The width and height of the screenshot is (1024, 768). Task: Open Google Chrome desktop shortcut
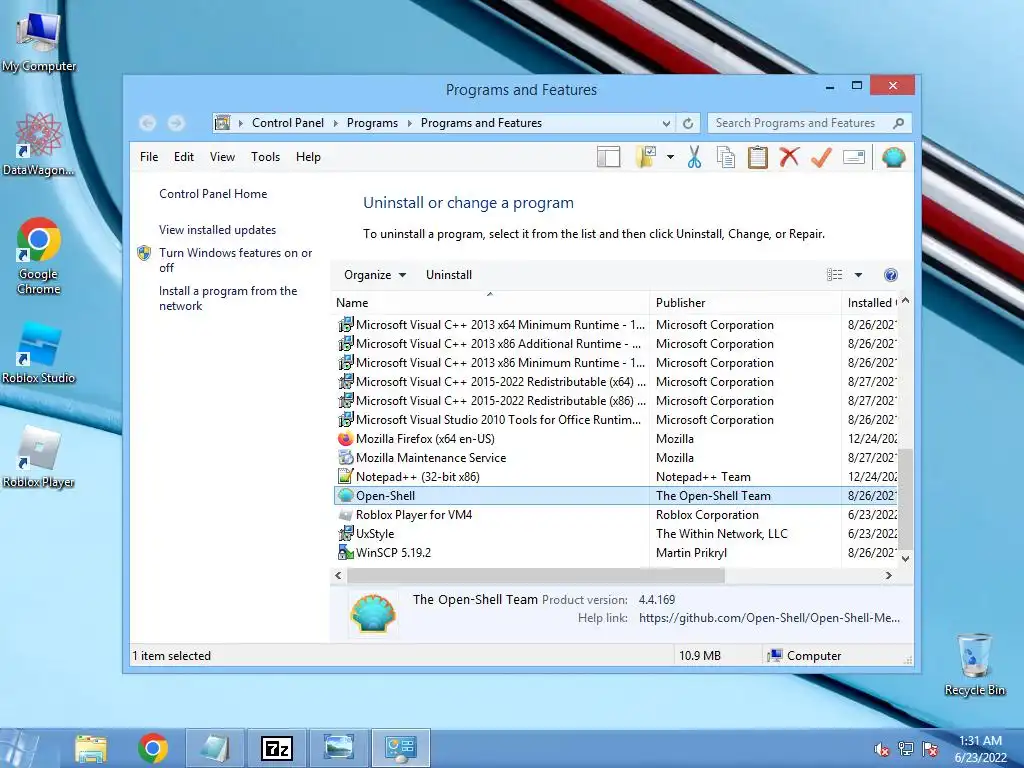click(x=39, y=256)
